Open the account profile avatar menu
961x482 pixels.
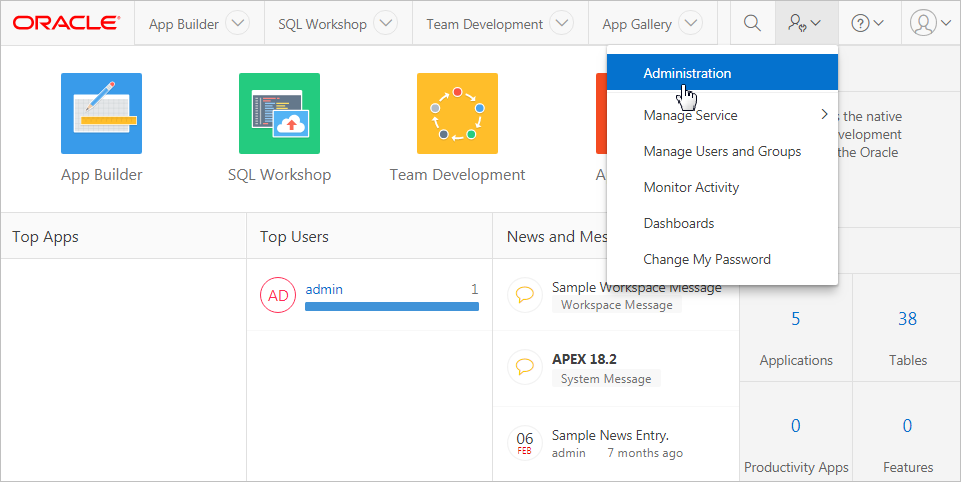[x=930, y=23]
